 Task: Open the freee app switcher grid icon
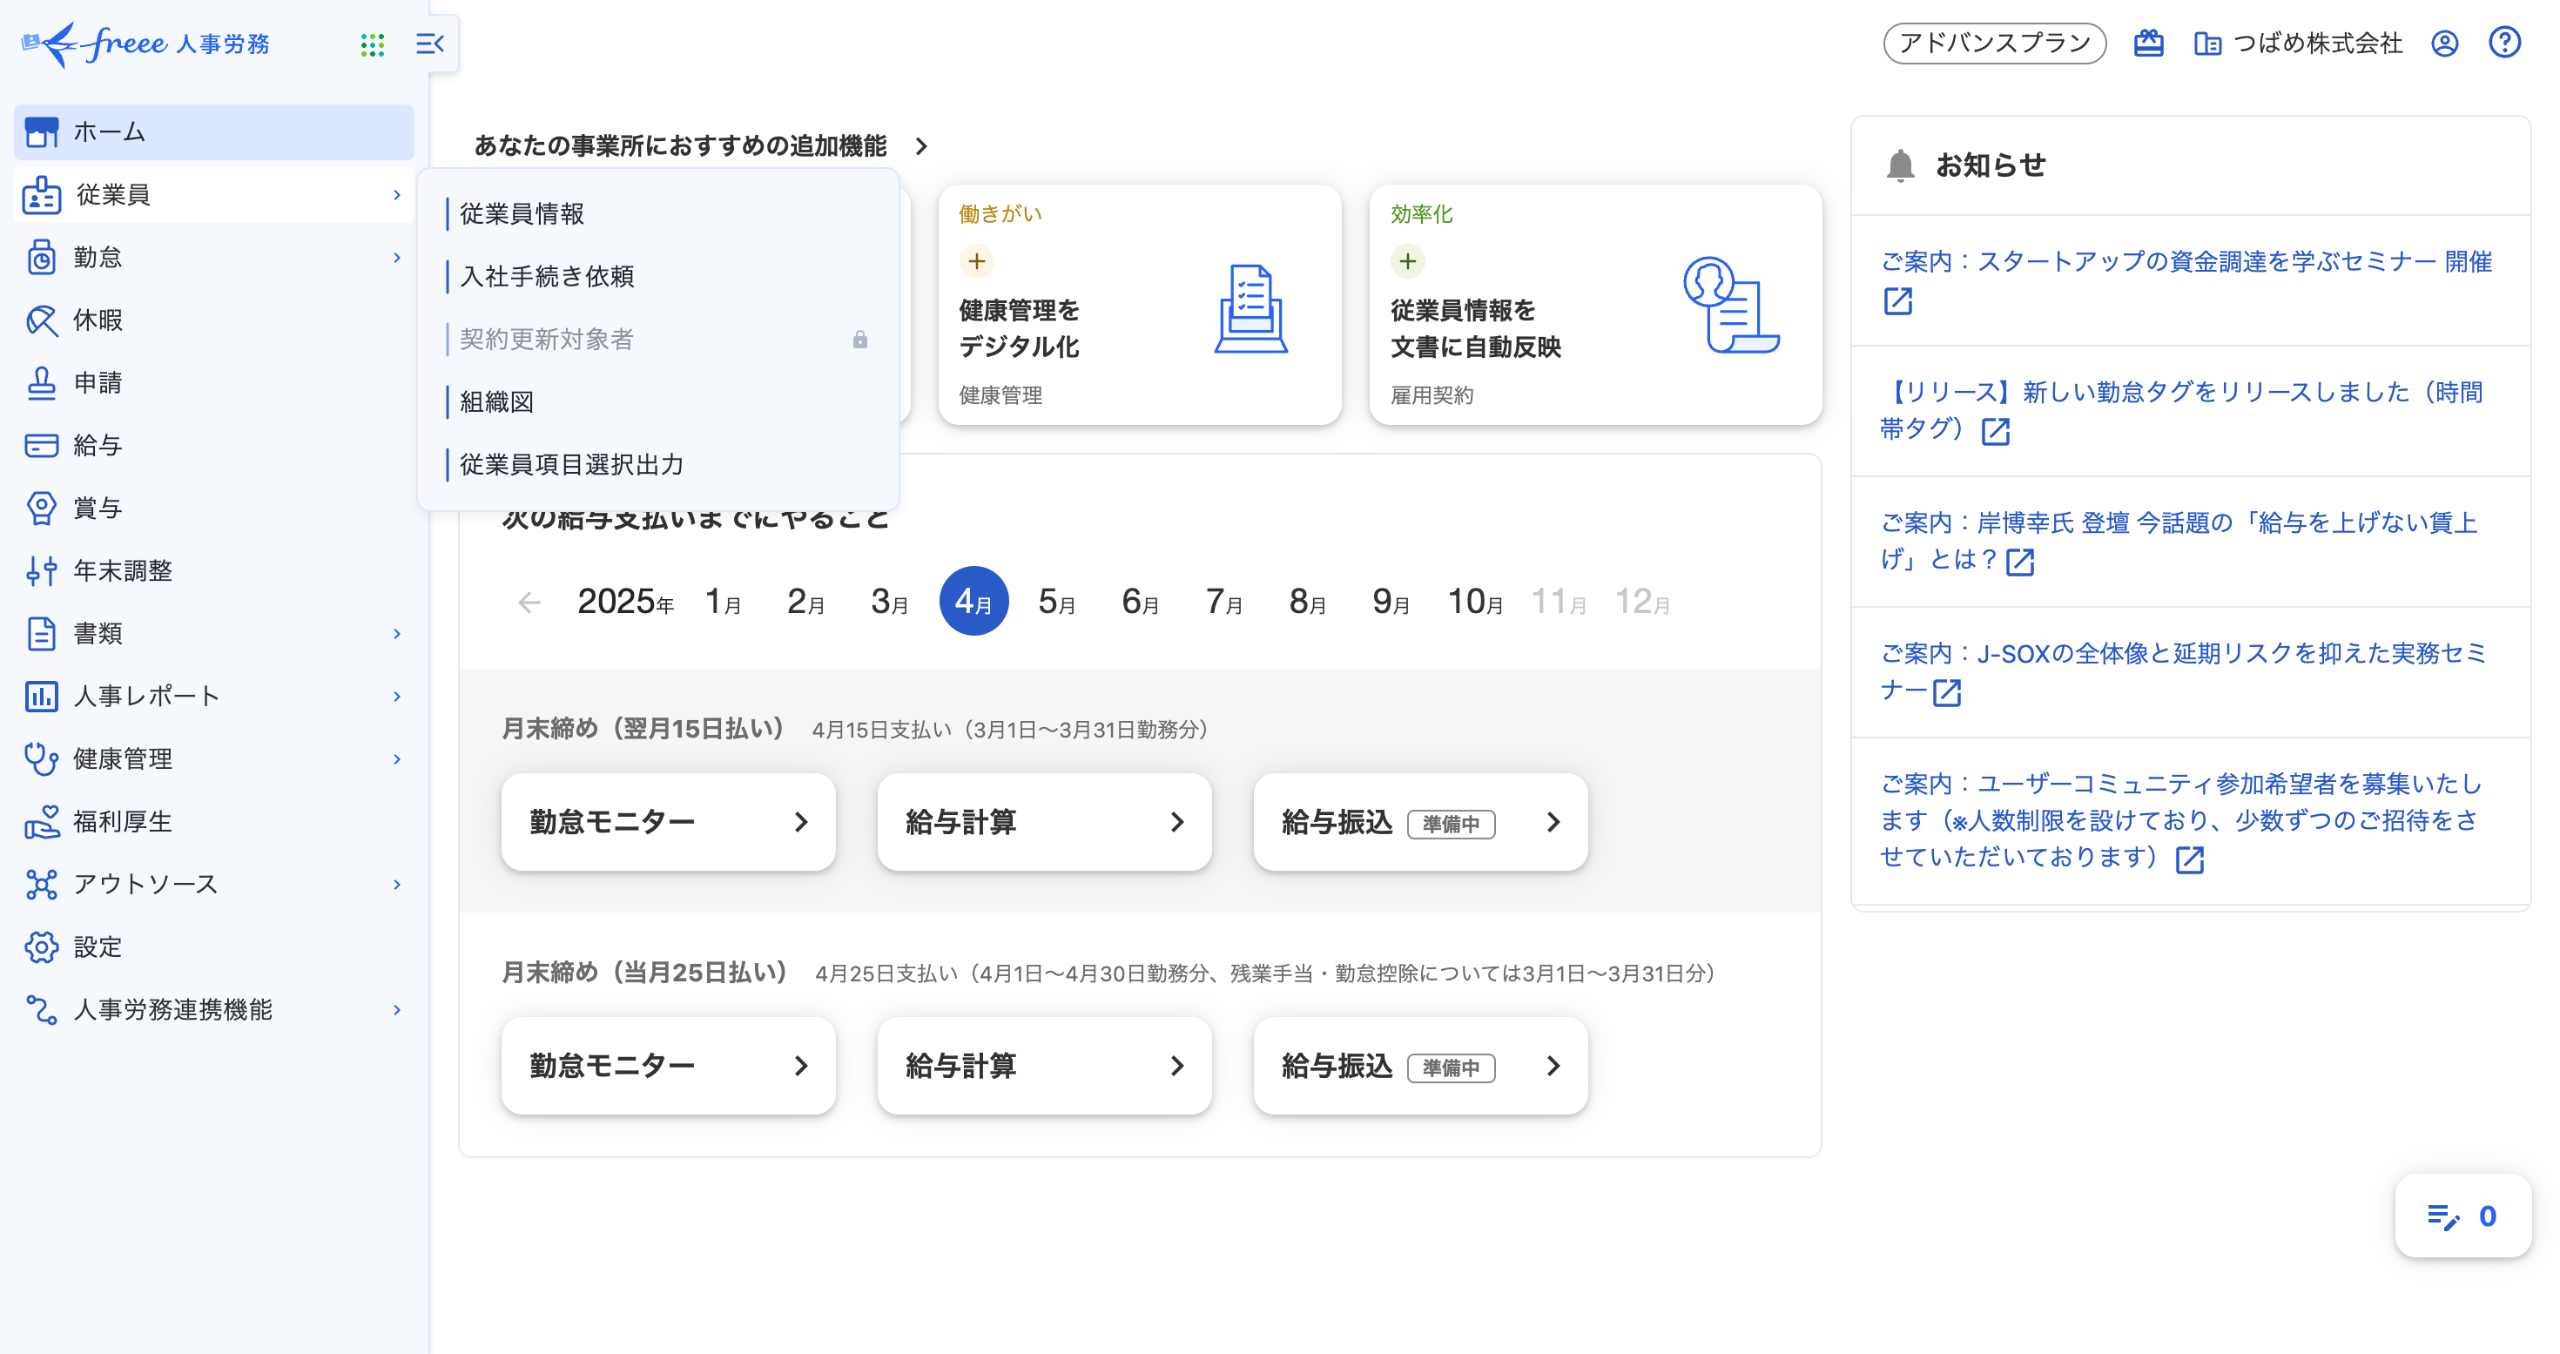pyautogui.click(x=372, y=44)
